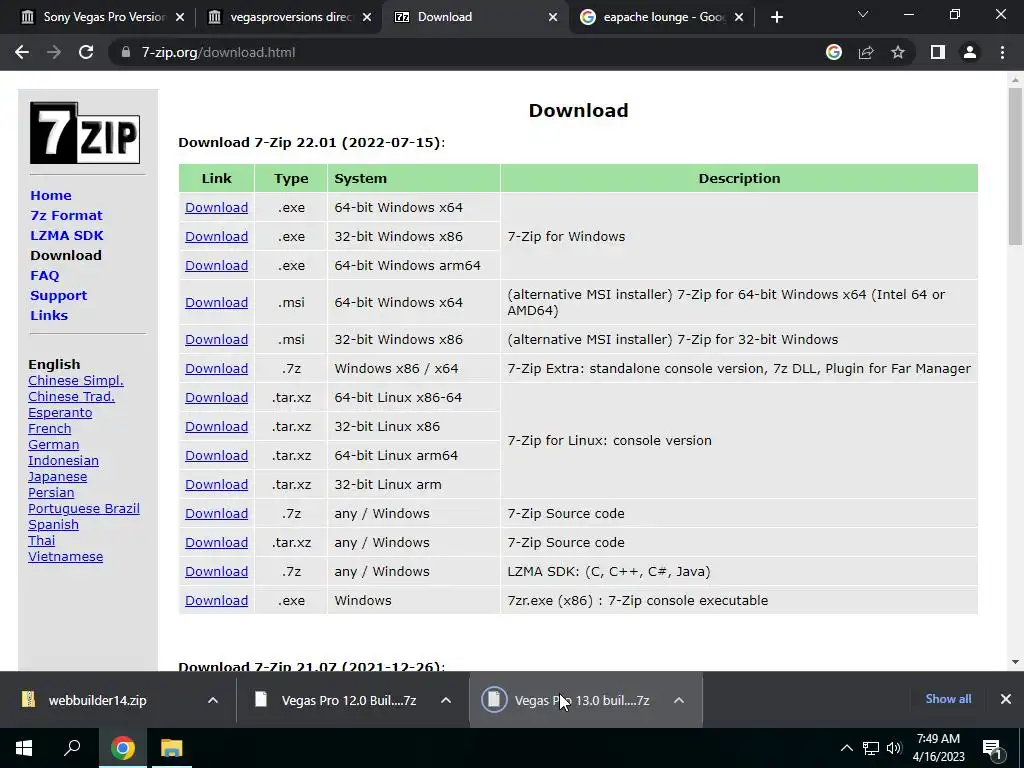Open Vegas Pro 12.0 downloaded file
The width and height of the screenshot is (1024, 768).
349,700
